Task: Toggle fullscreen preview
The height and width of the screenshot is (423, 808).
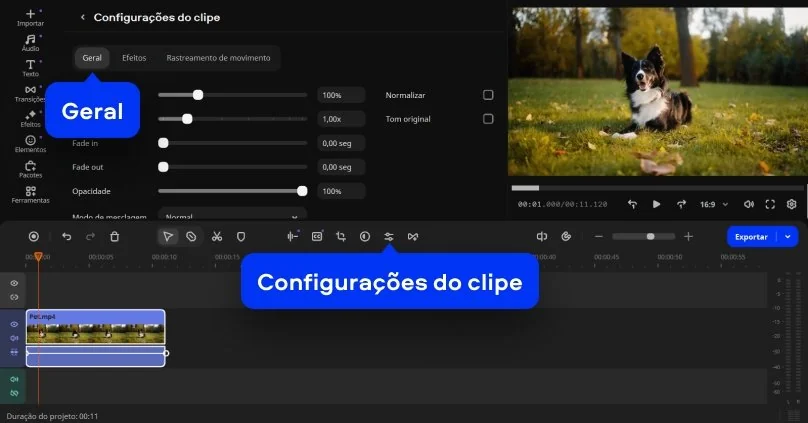Action: coord(770,204)
